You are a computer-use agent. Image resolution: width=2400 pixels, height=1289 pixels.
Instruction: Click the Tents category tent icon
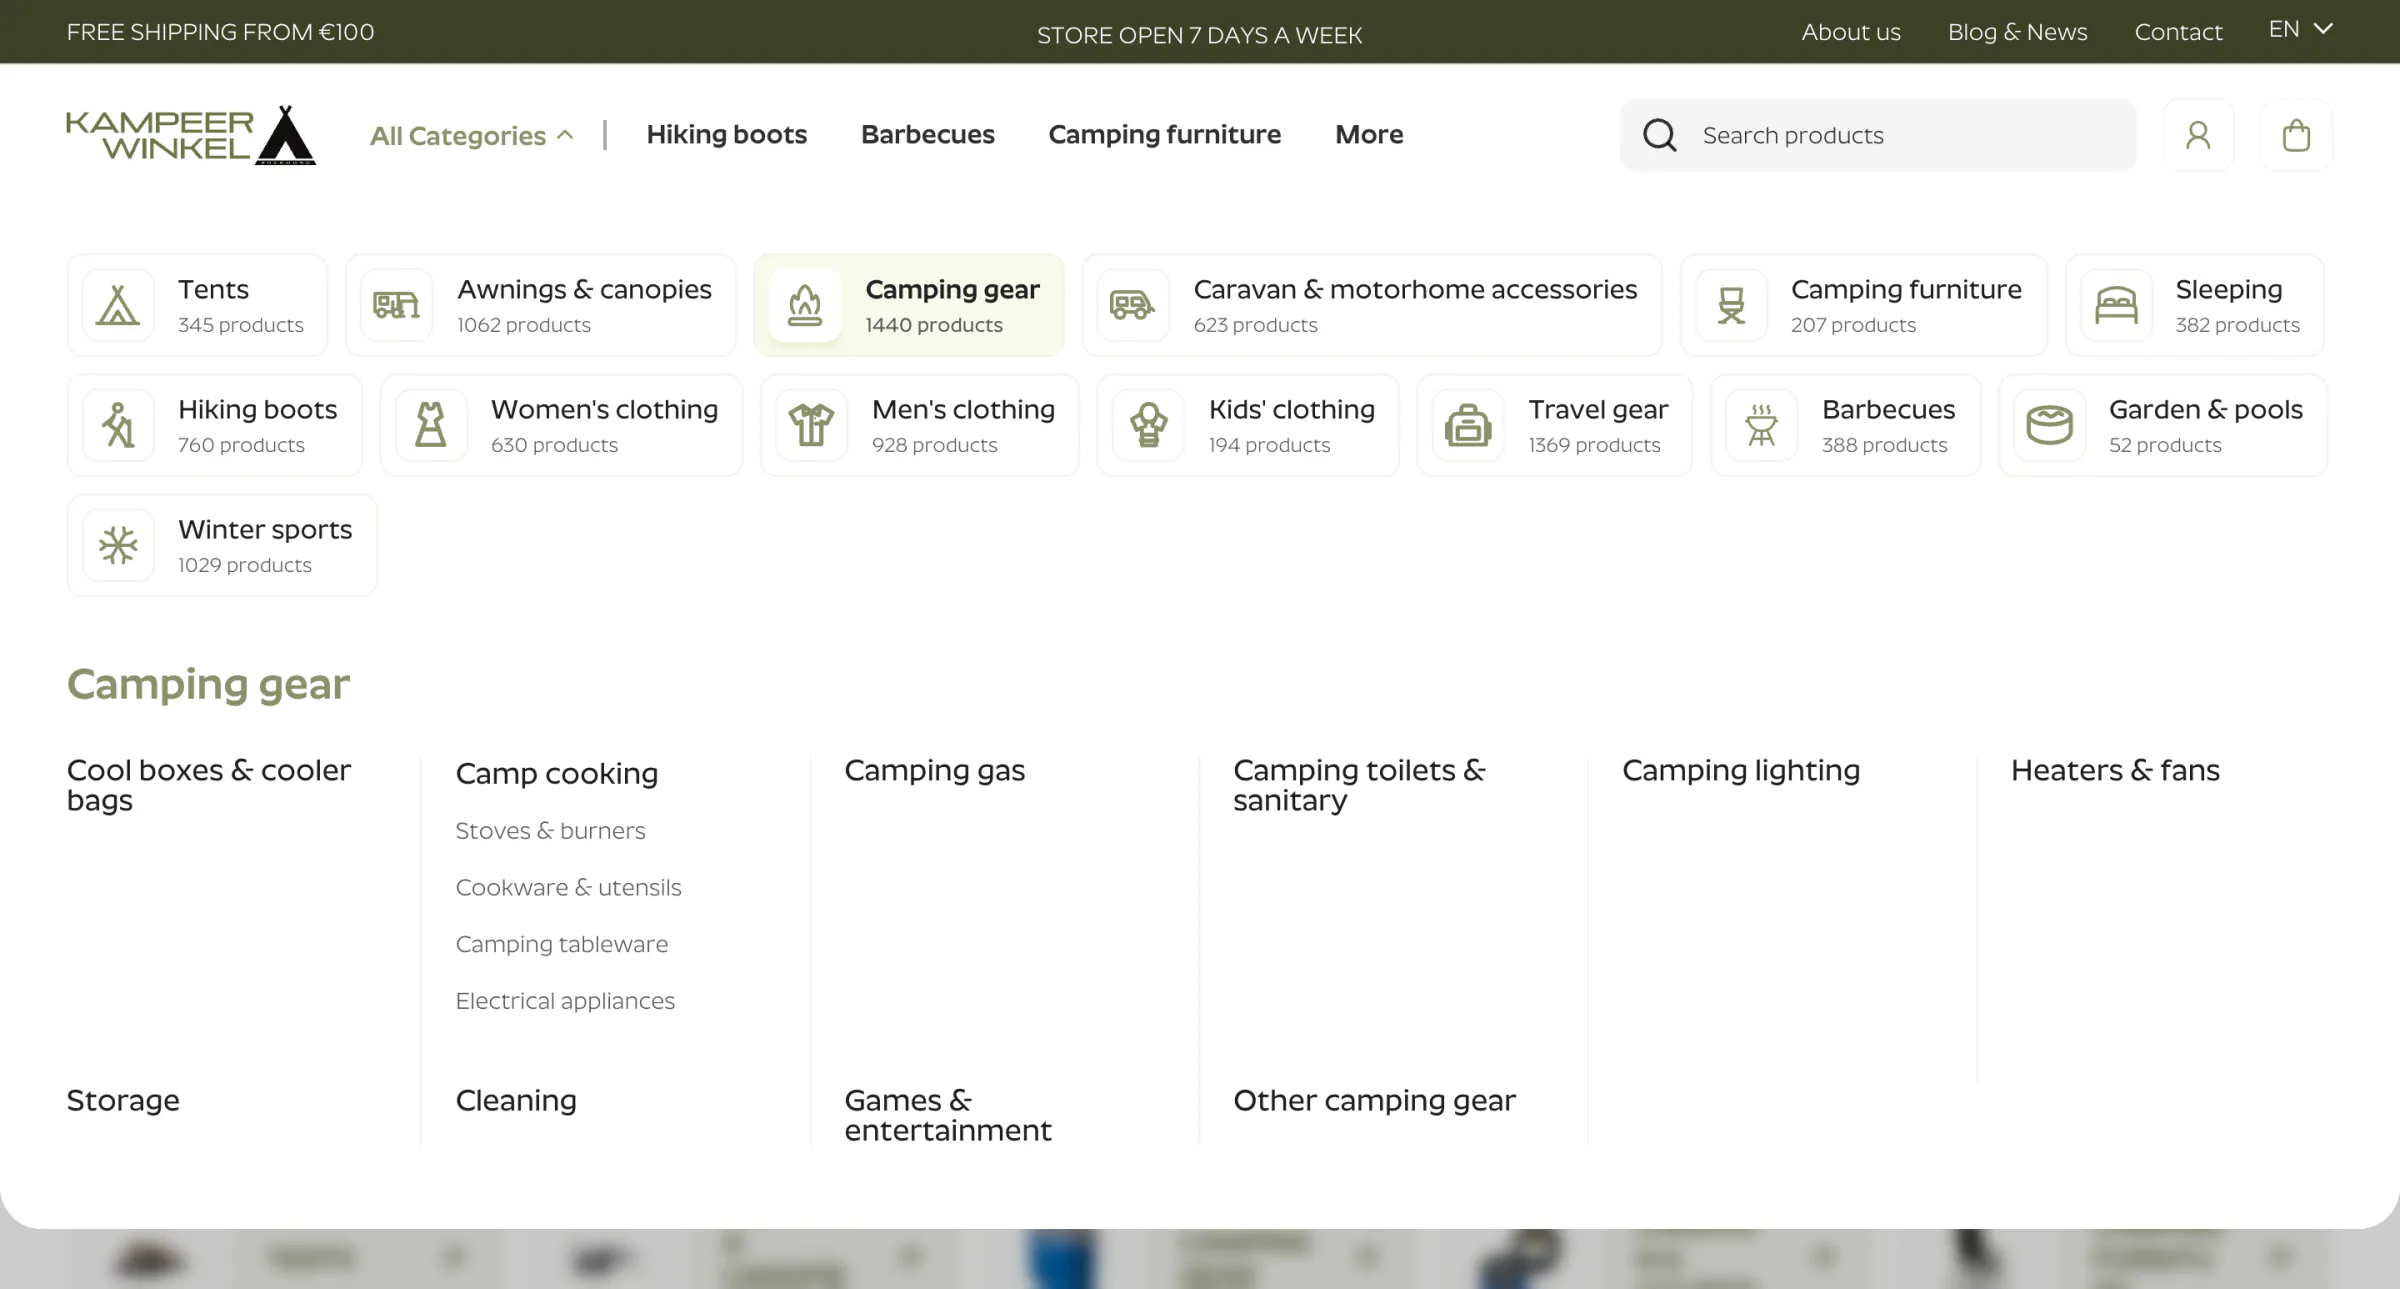pos(118,305)
